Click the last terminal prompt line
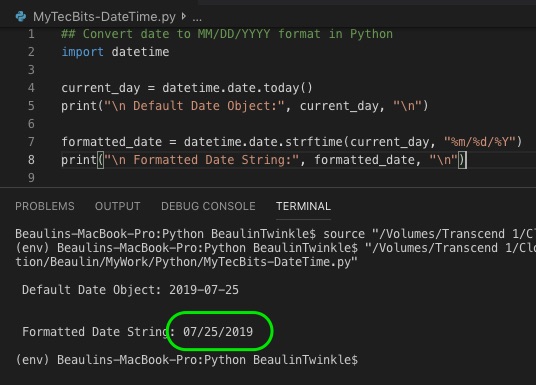Screen dimensions: 536x385 pos(187,360)
